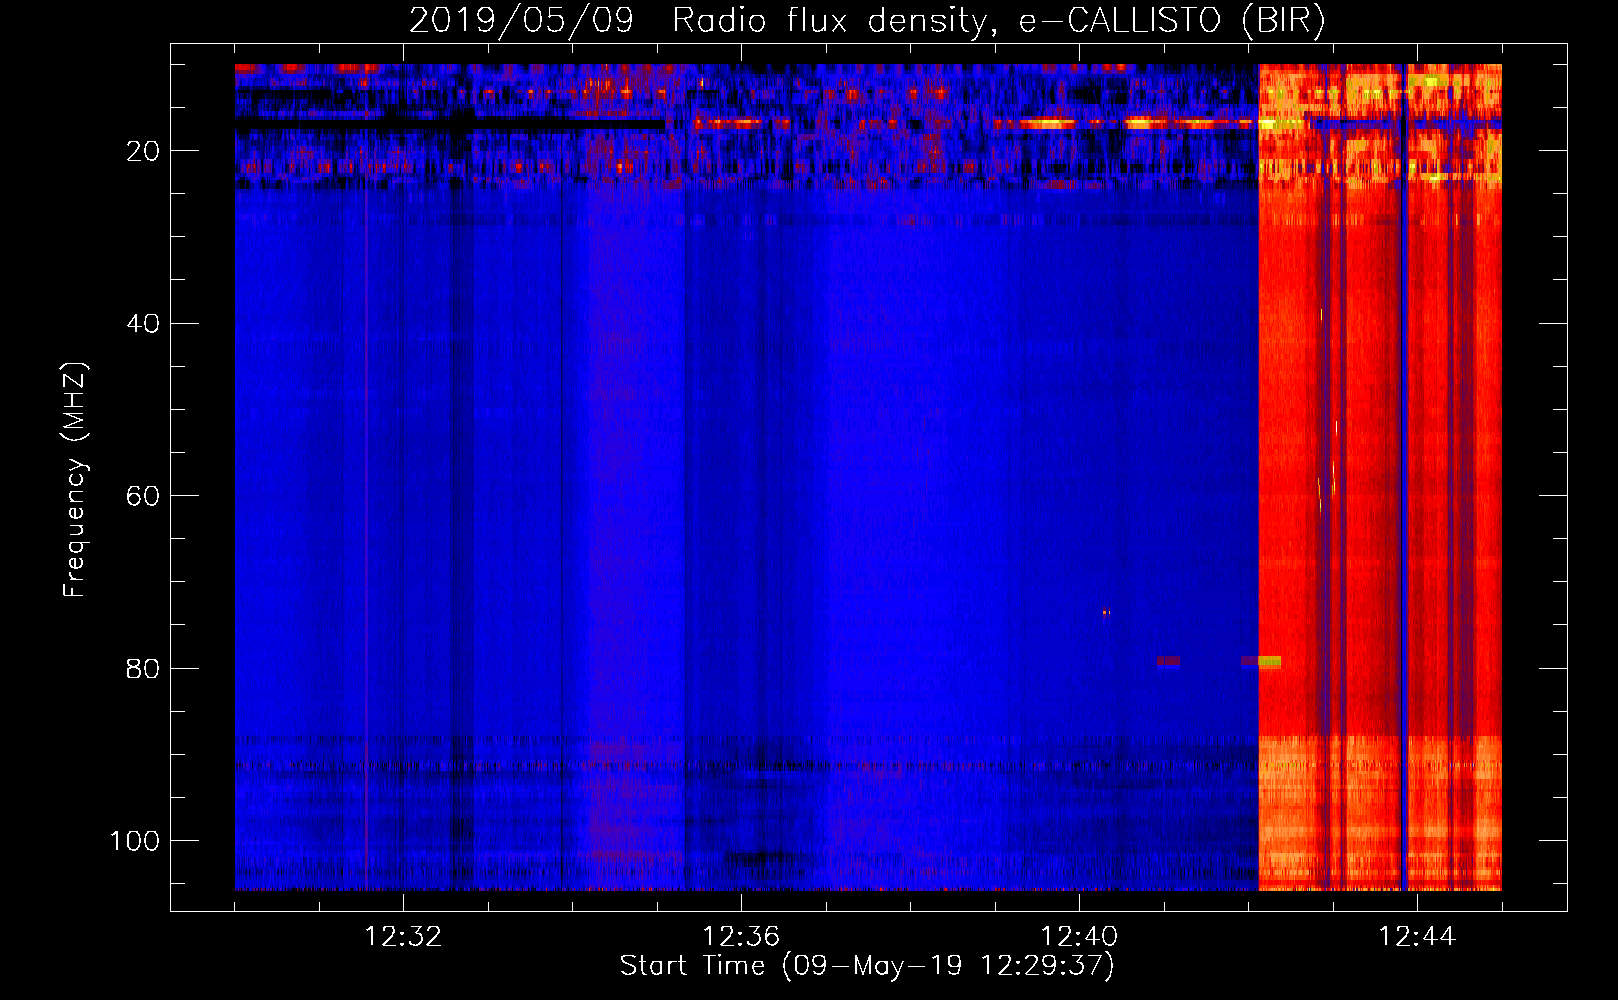
Task: Click the 100 frequency tick label
Action: click(135, 840)
